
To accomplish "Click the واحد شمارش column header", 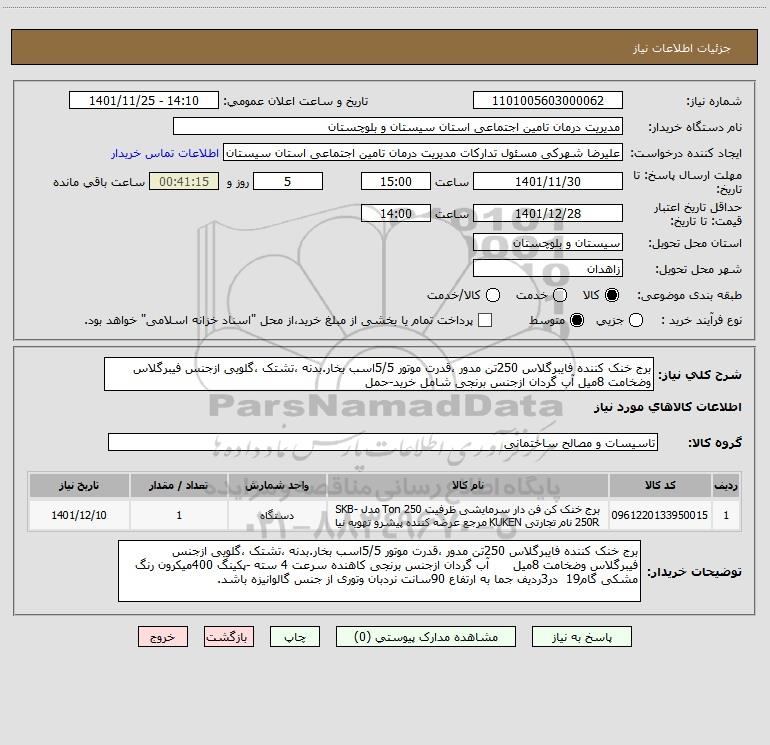I will [277, 485].
